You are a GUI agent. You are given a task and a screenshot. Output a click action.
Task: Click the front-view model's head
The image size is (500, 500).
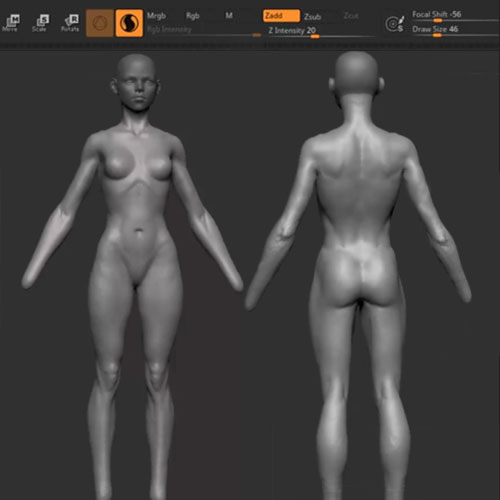tap(136, 82)
